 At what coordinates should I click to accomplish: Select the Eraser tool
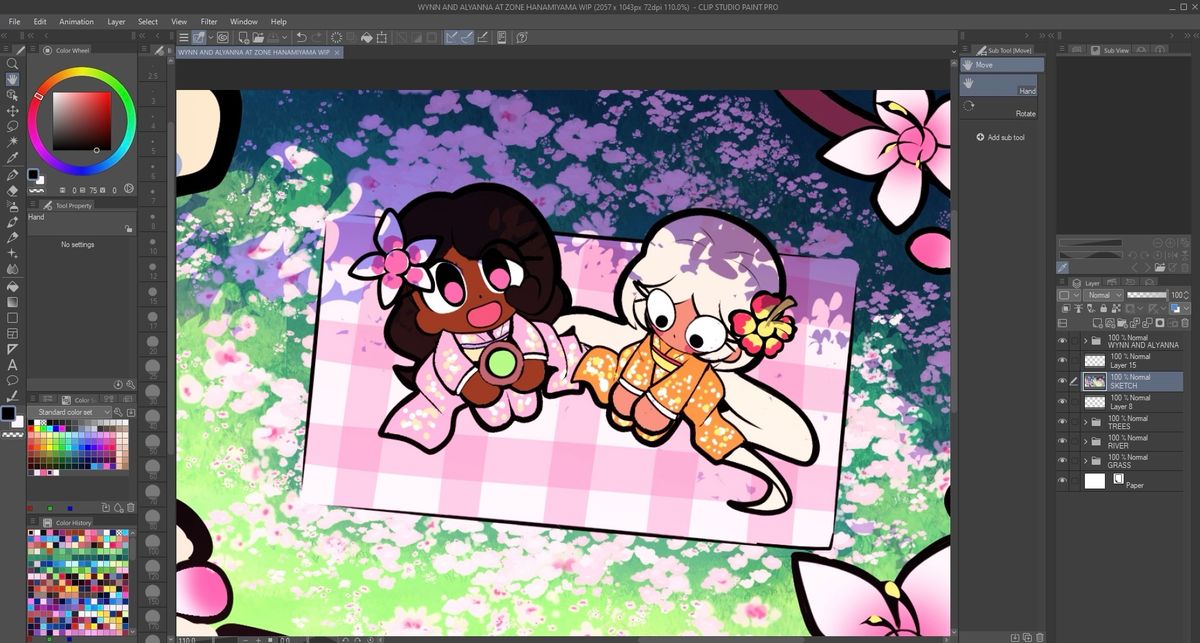[12, 190]
